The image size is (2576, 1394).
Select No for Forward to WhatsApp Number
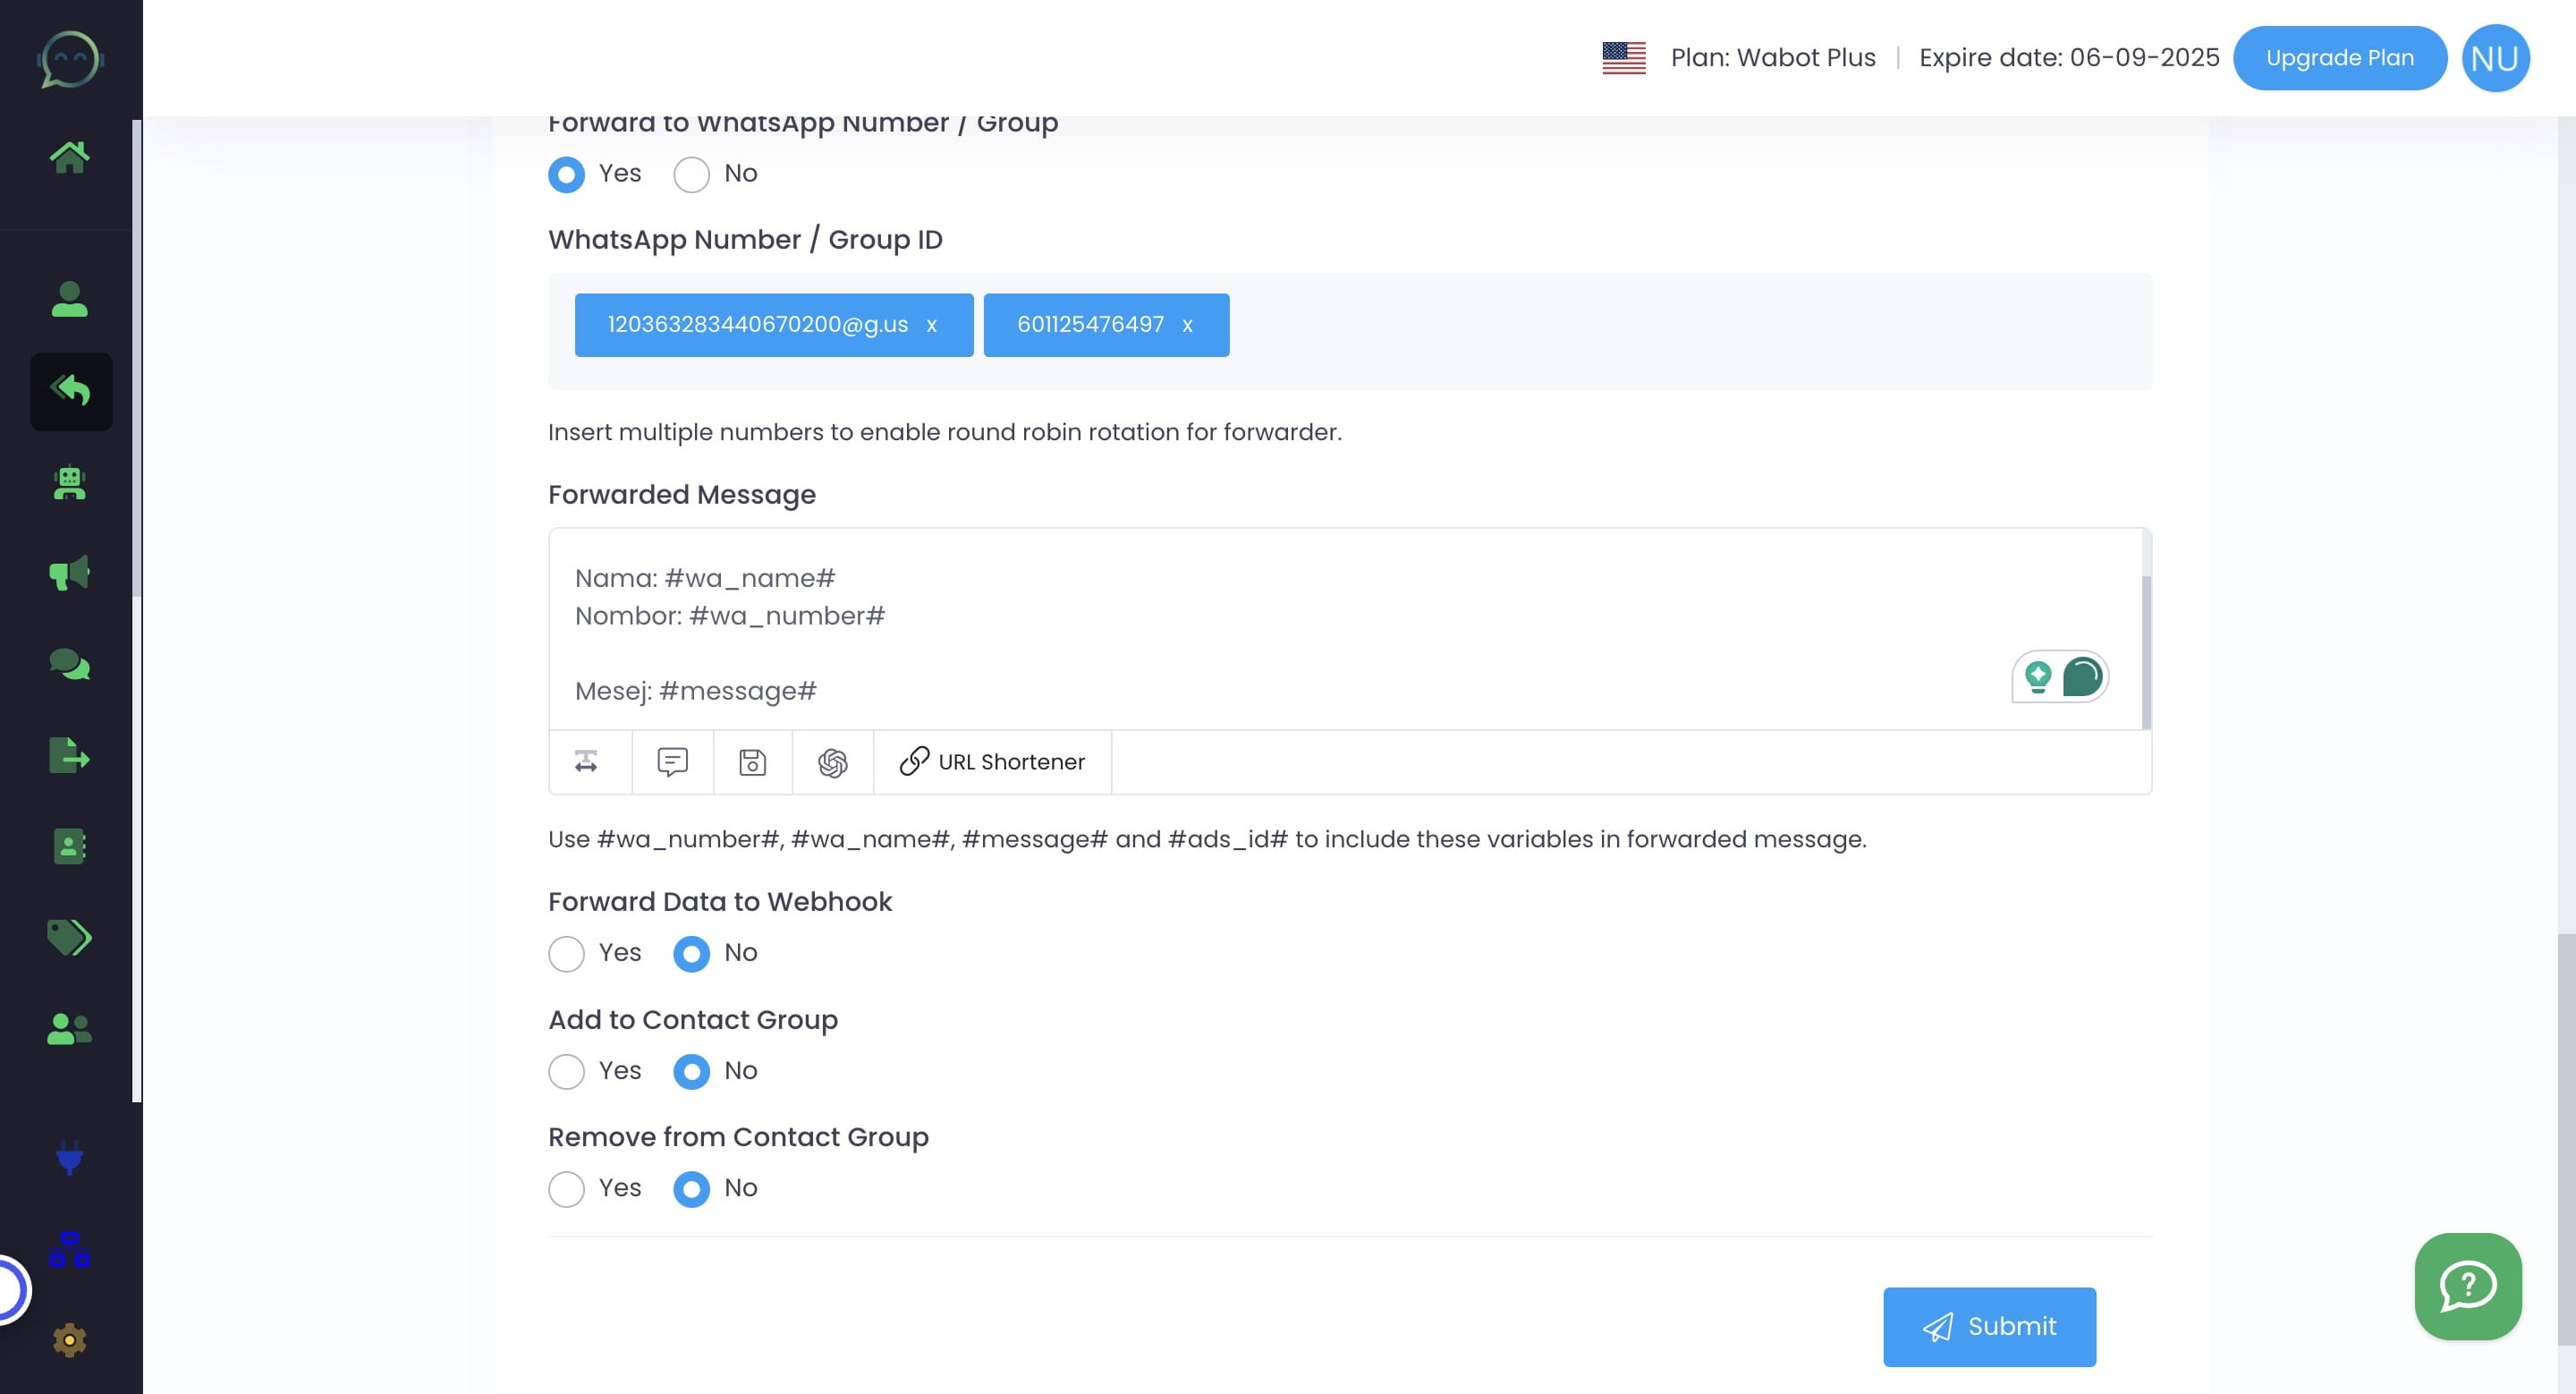pyautogui.click(x=691, y=175)
